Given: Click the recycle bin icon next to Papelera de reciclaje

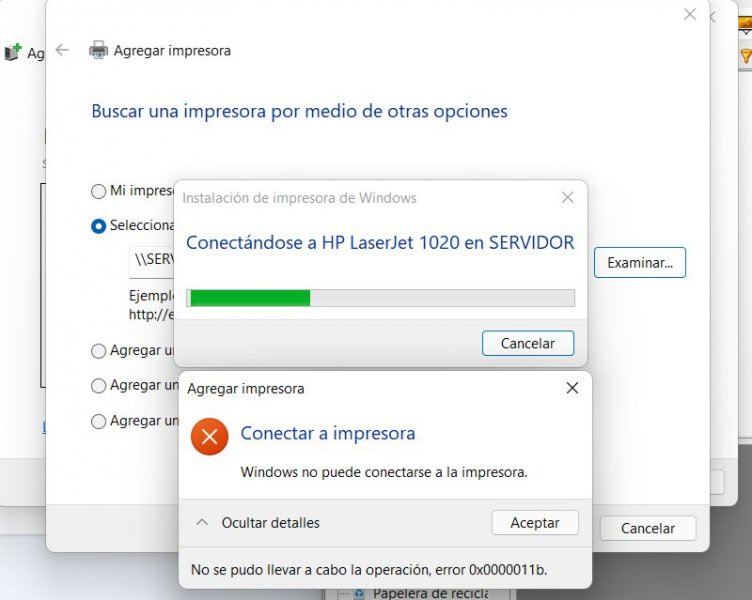Looking at the screenshot, I should [x=359, y=594].
